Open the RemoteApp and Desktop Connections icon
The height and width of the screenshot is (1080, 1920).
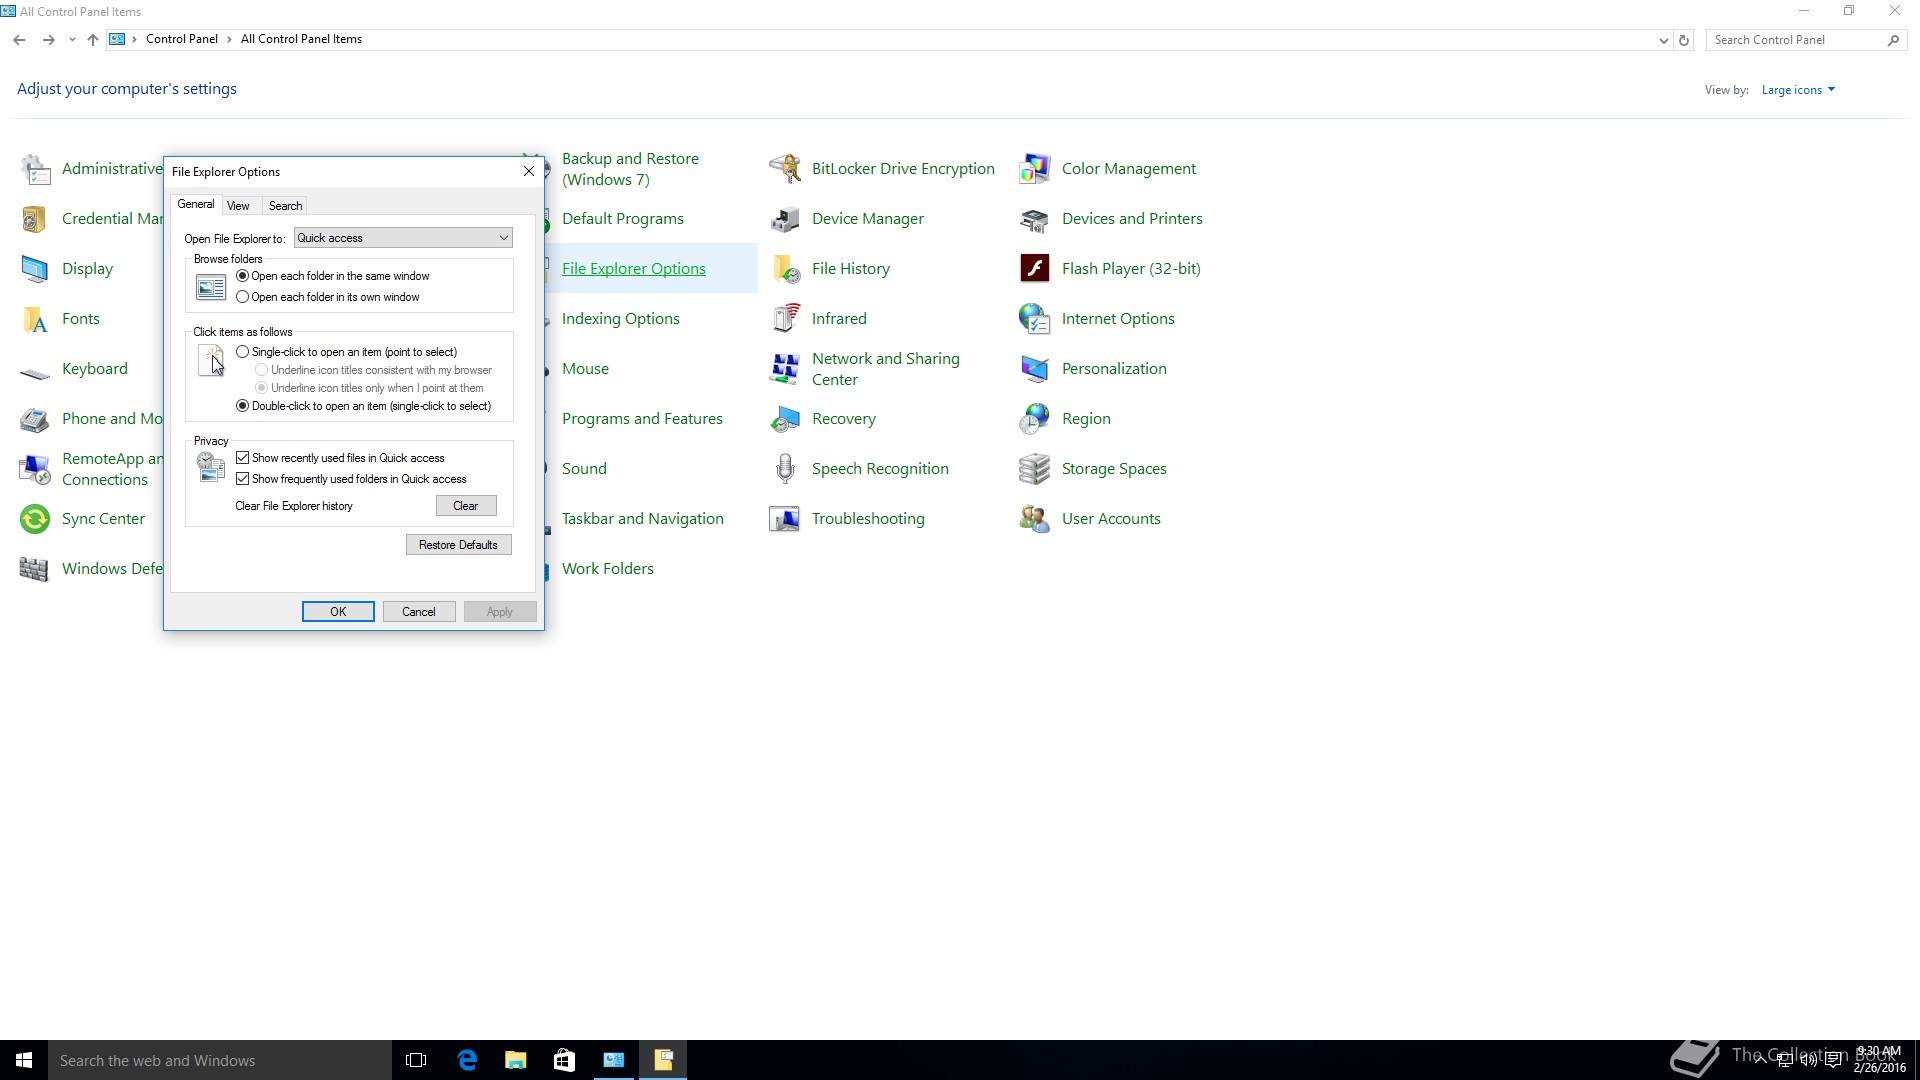(x=35, y=469)
